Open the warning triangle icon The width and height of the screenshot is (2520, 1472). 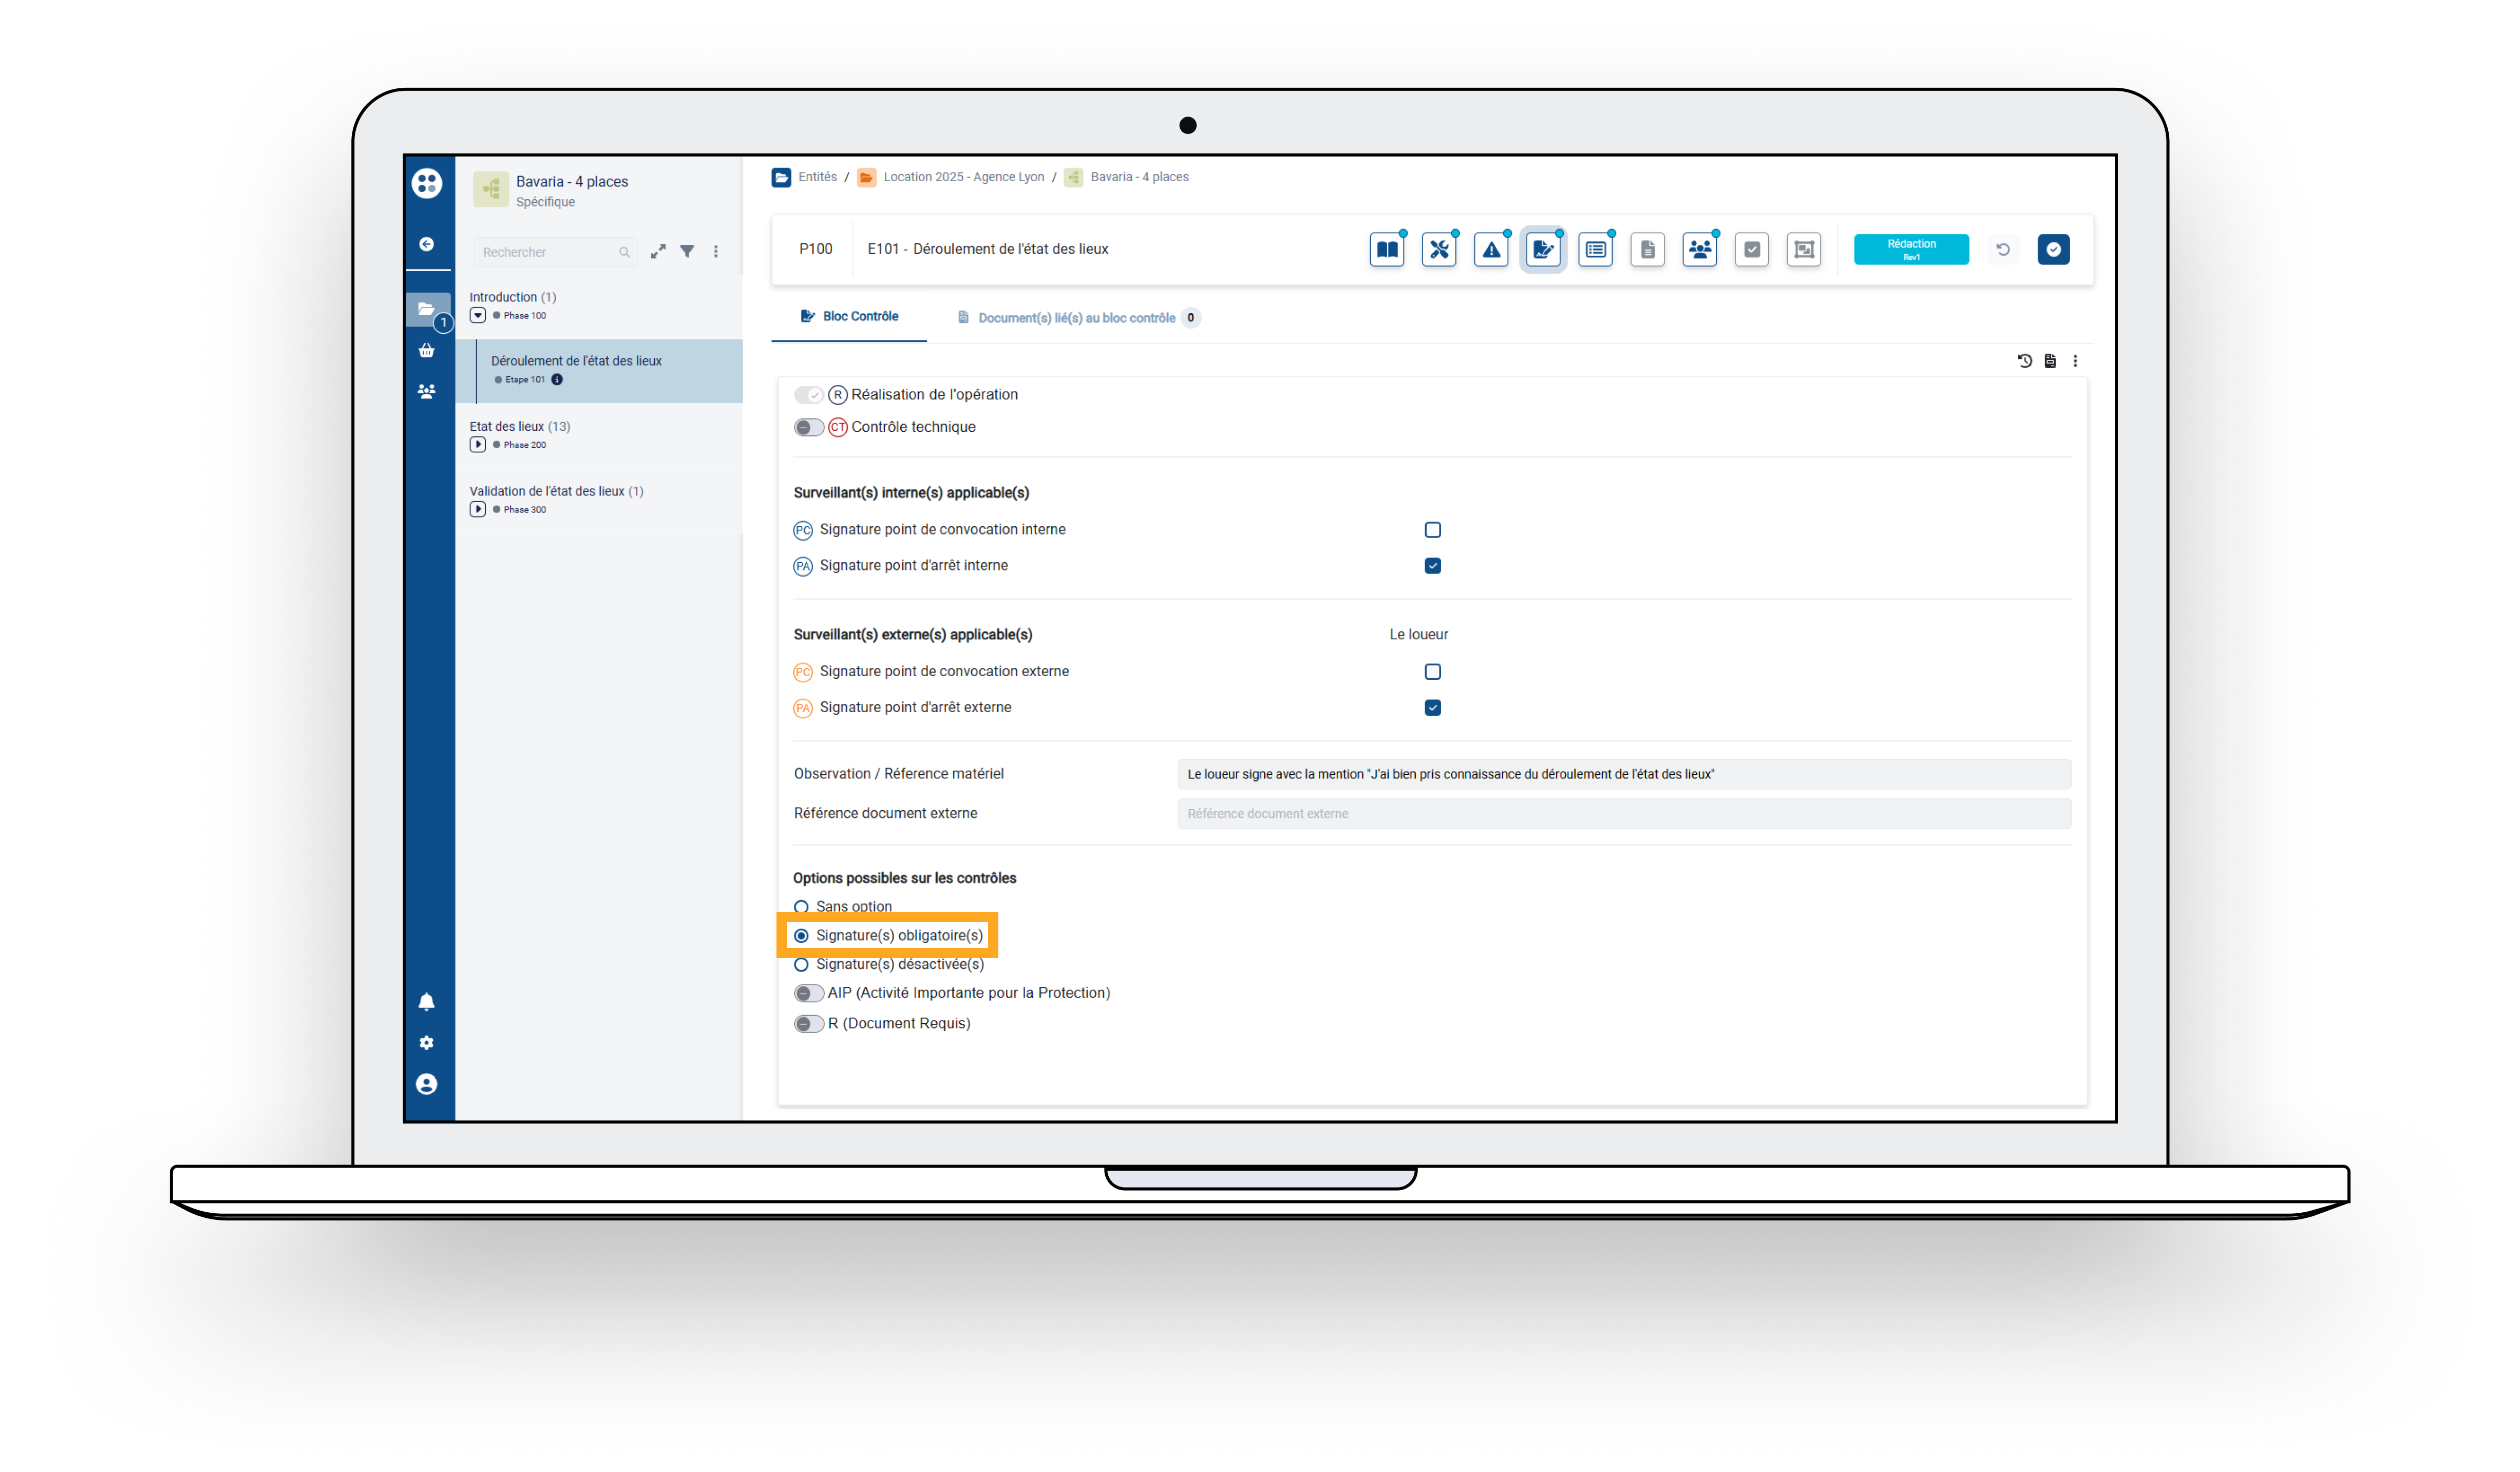coord(1491,250)
